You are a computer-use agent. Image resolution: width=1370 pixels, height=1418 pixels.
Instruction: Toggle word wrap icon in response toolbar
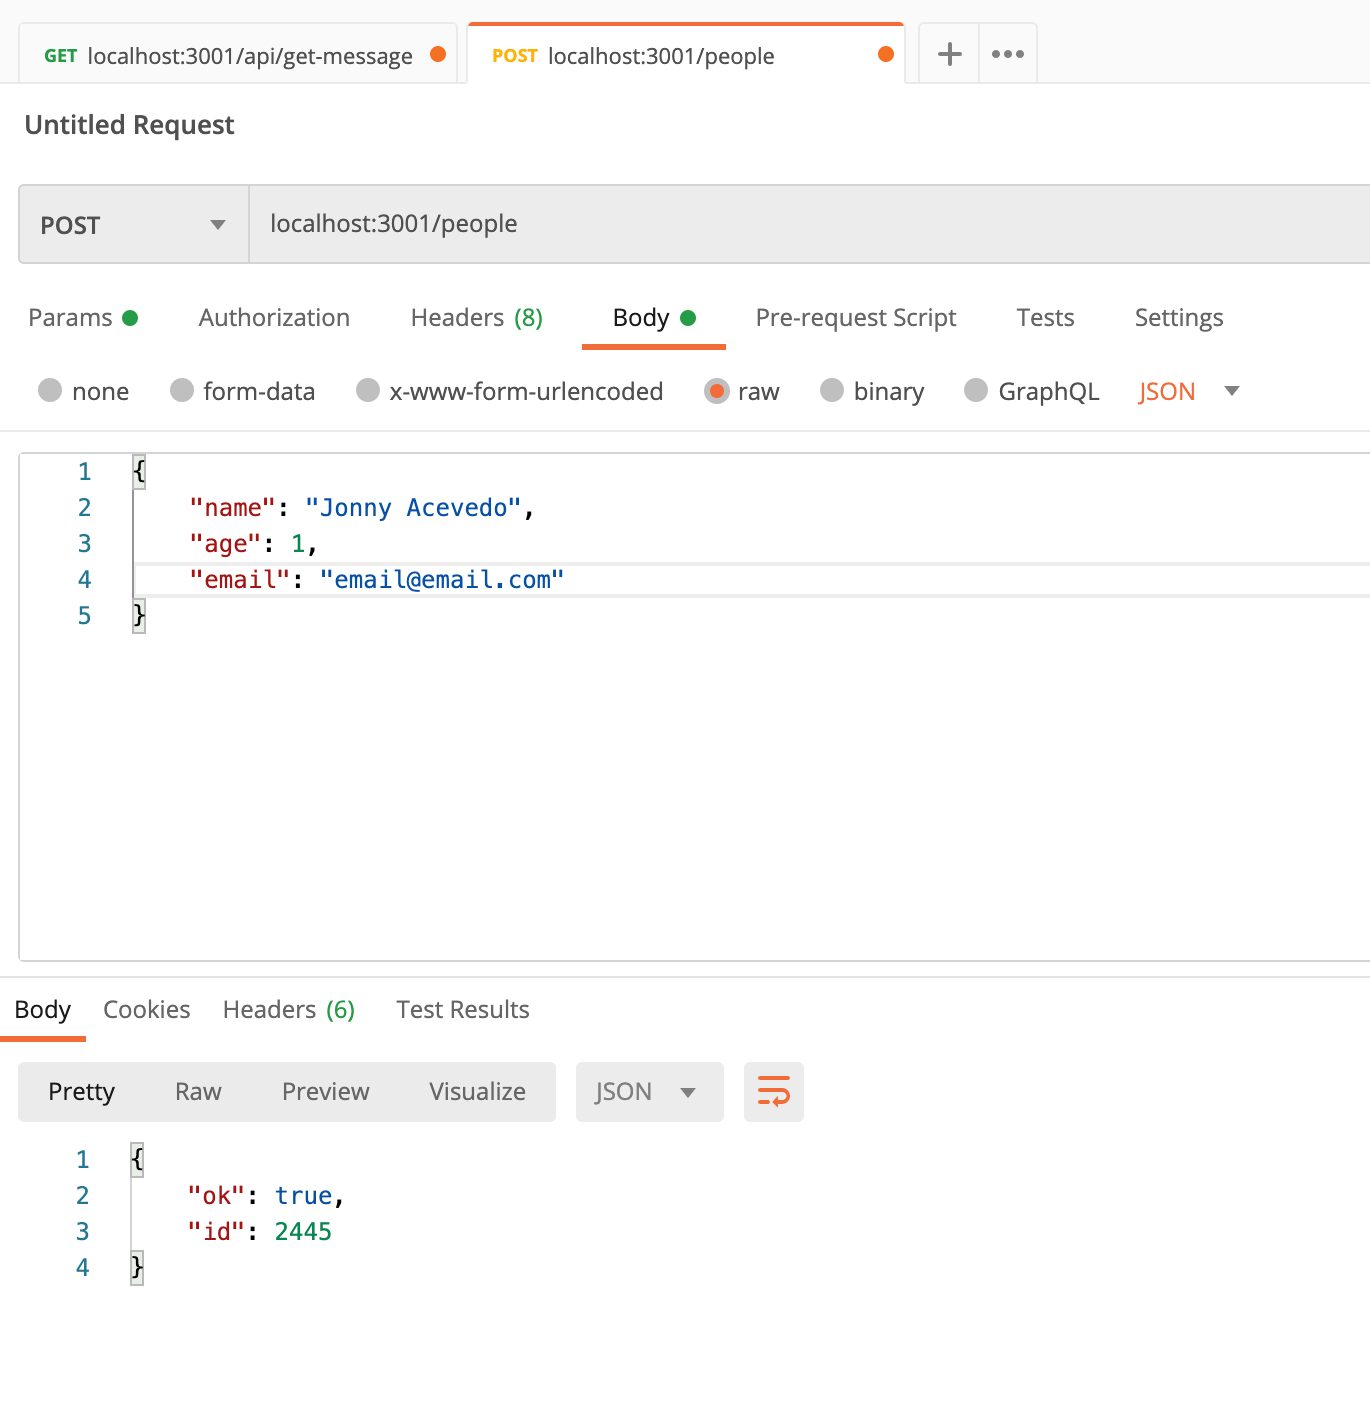tap(774, 1091)
